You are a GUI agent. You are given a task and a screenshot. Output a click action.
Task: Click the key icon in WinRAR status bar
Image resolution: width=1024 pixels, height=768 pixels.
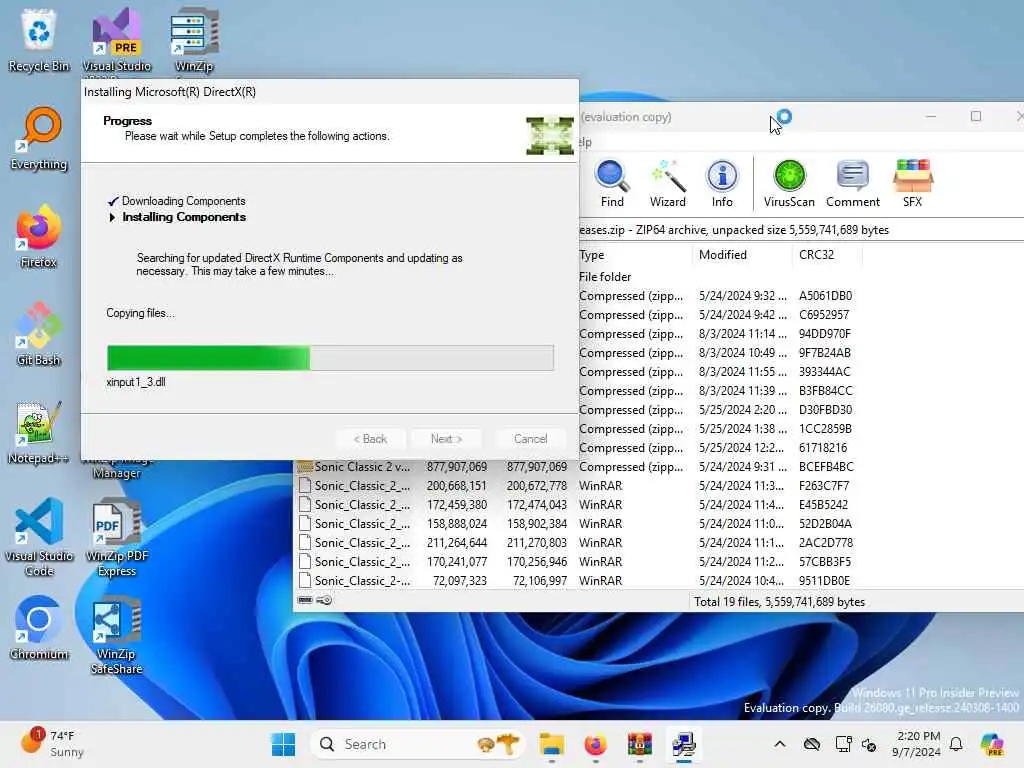pyautogui.click(x=324, y=600)
